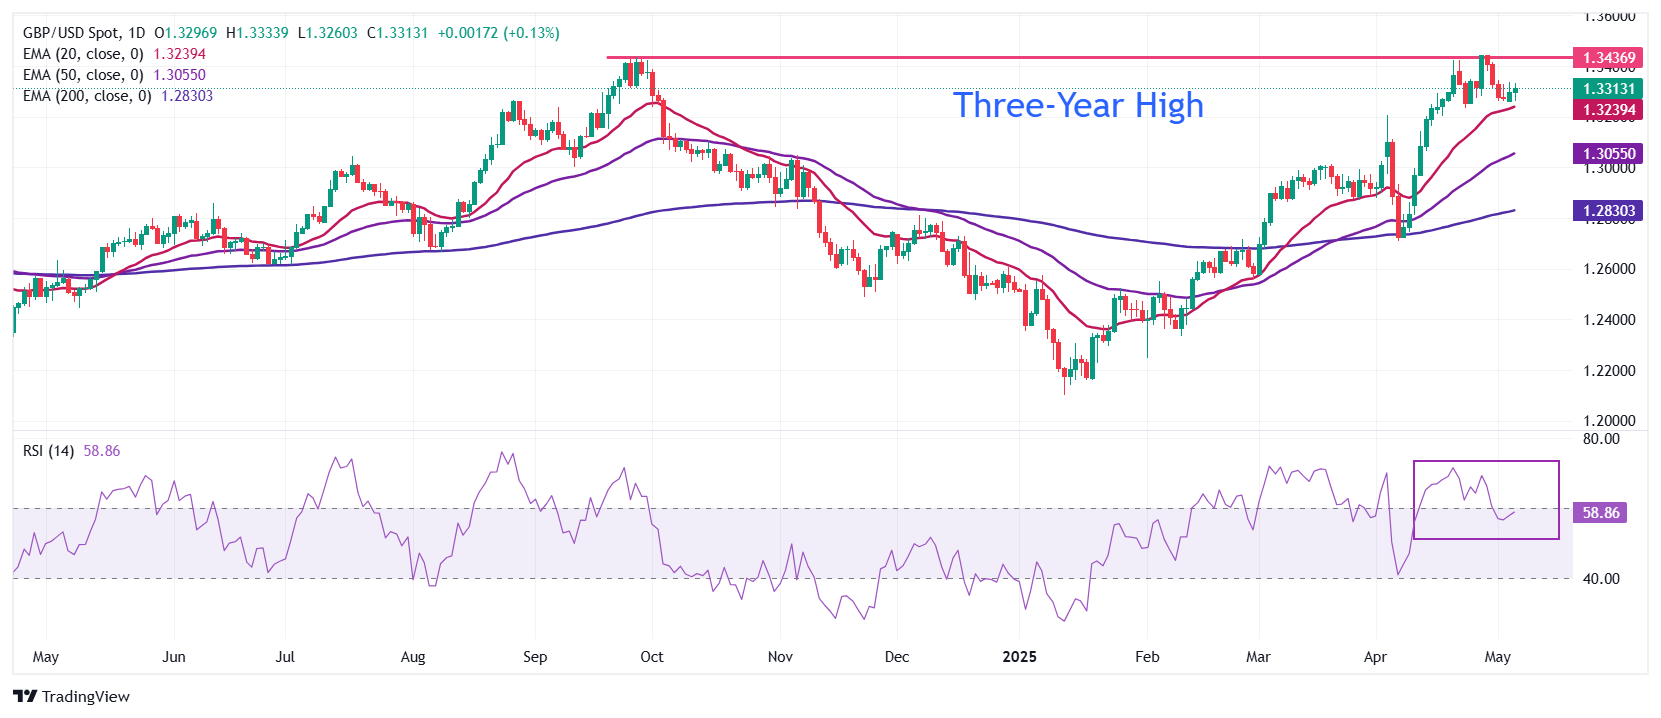Click the GBP/USD Spot chart title

84,33
